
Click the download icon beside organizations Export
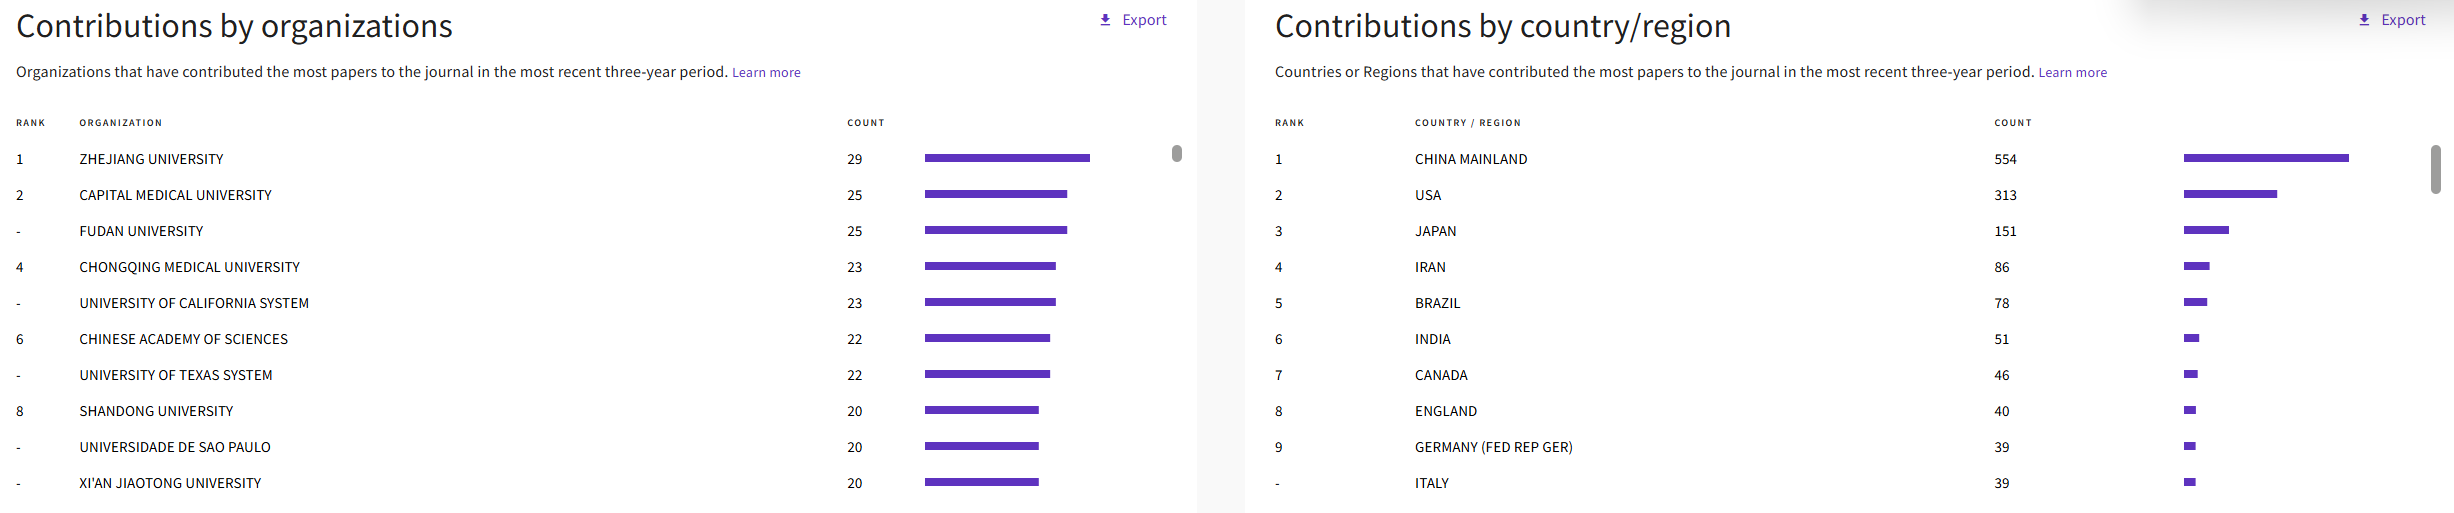click(1105, 20)
